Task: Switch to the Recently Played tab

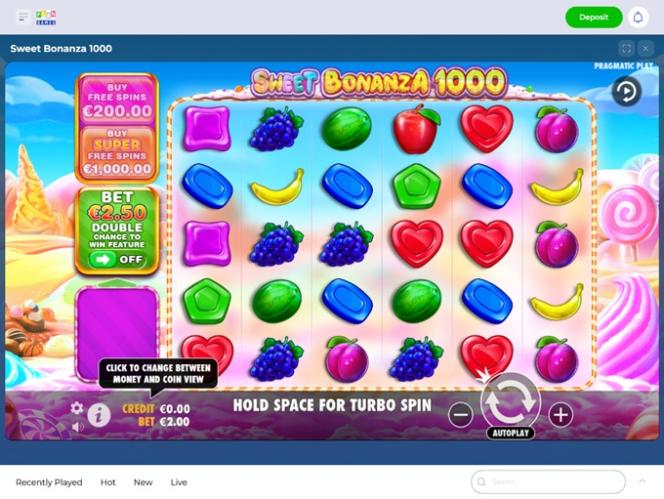Action: (x=49, y=482)
